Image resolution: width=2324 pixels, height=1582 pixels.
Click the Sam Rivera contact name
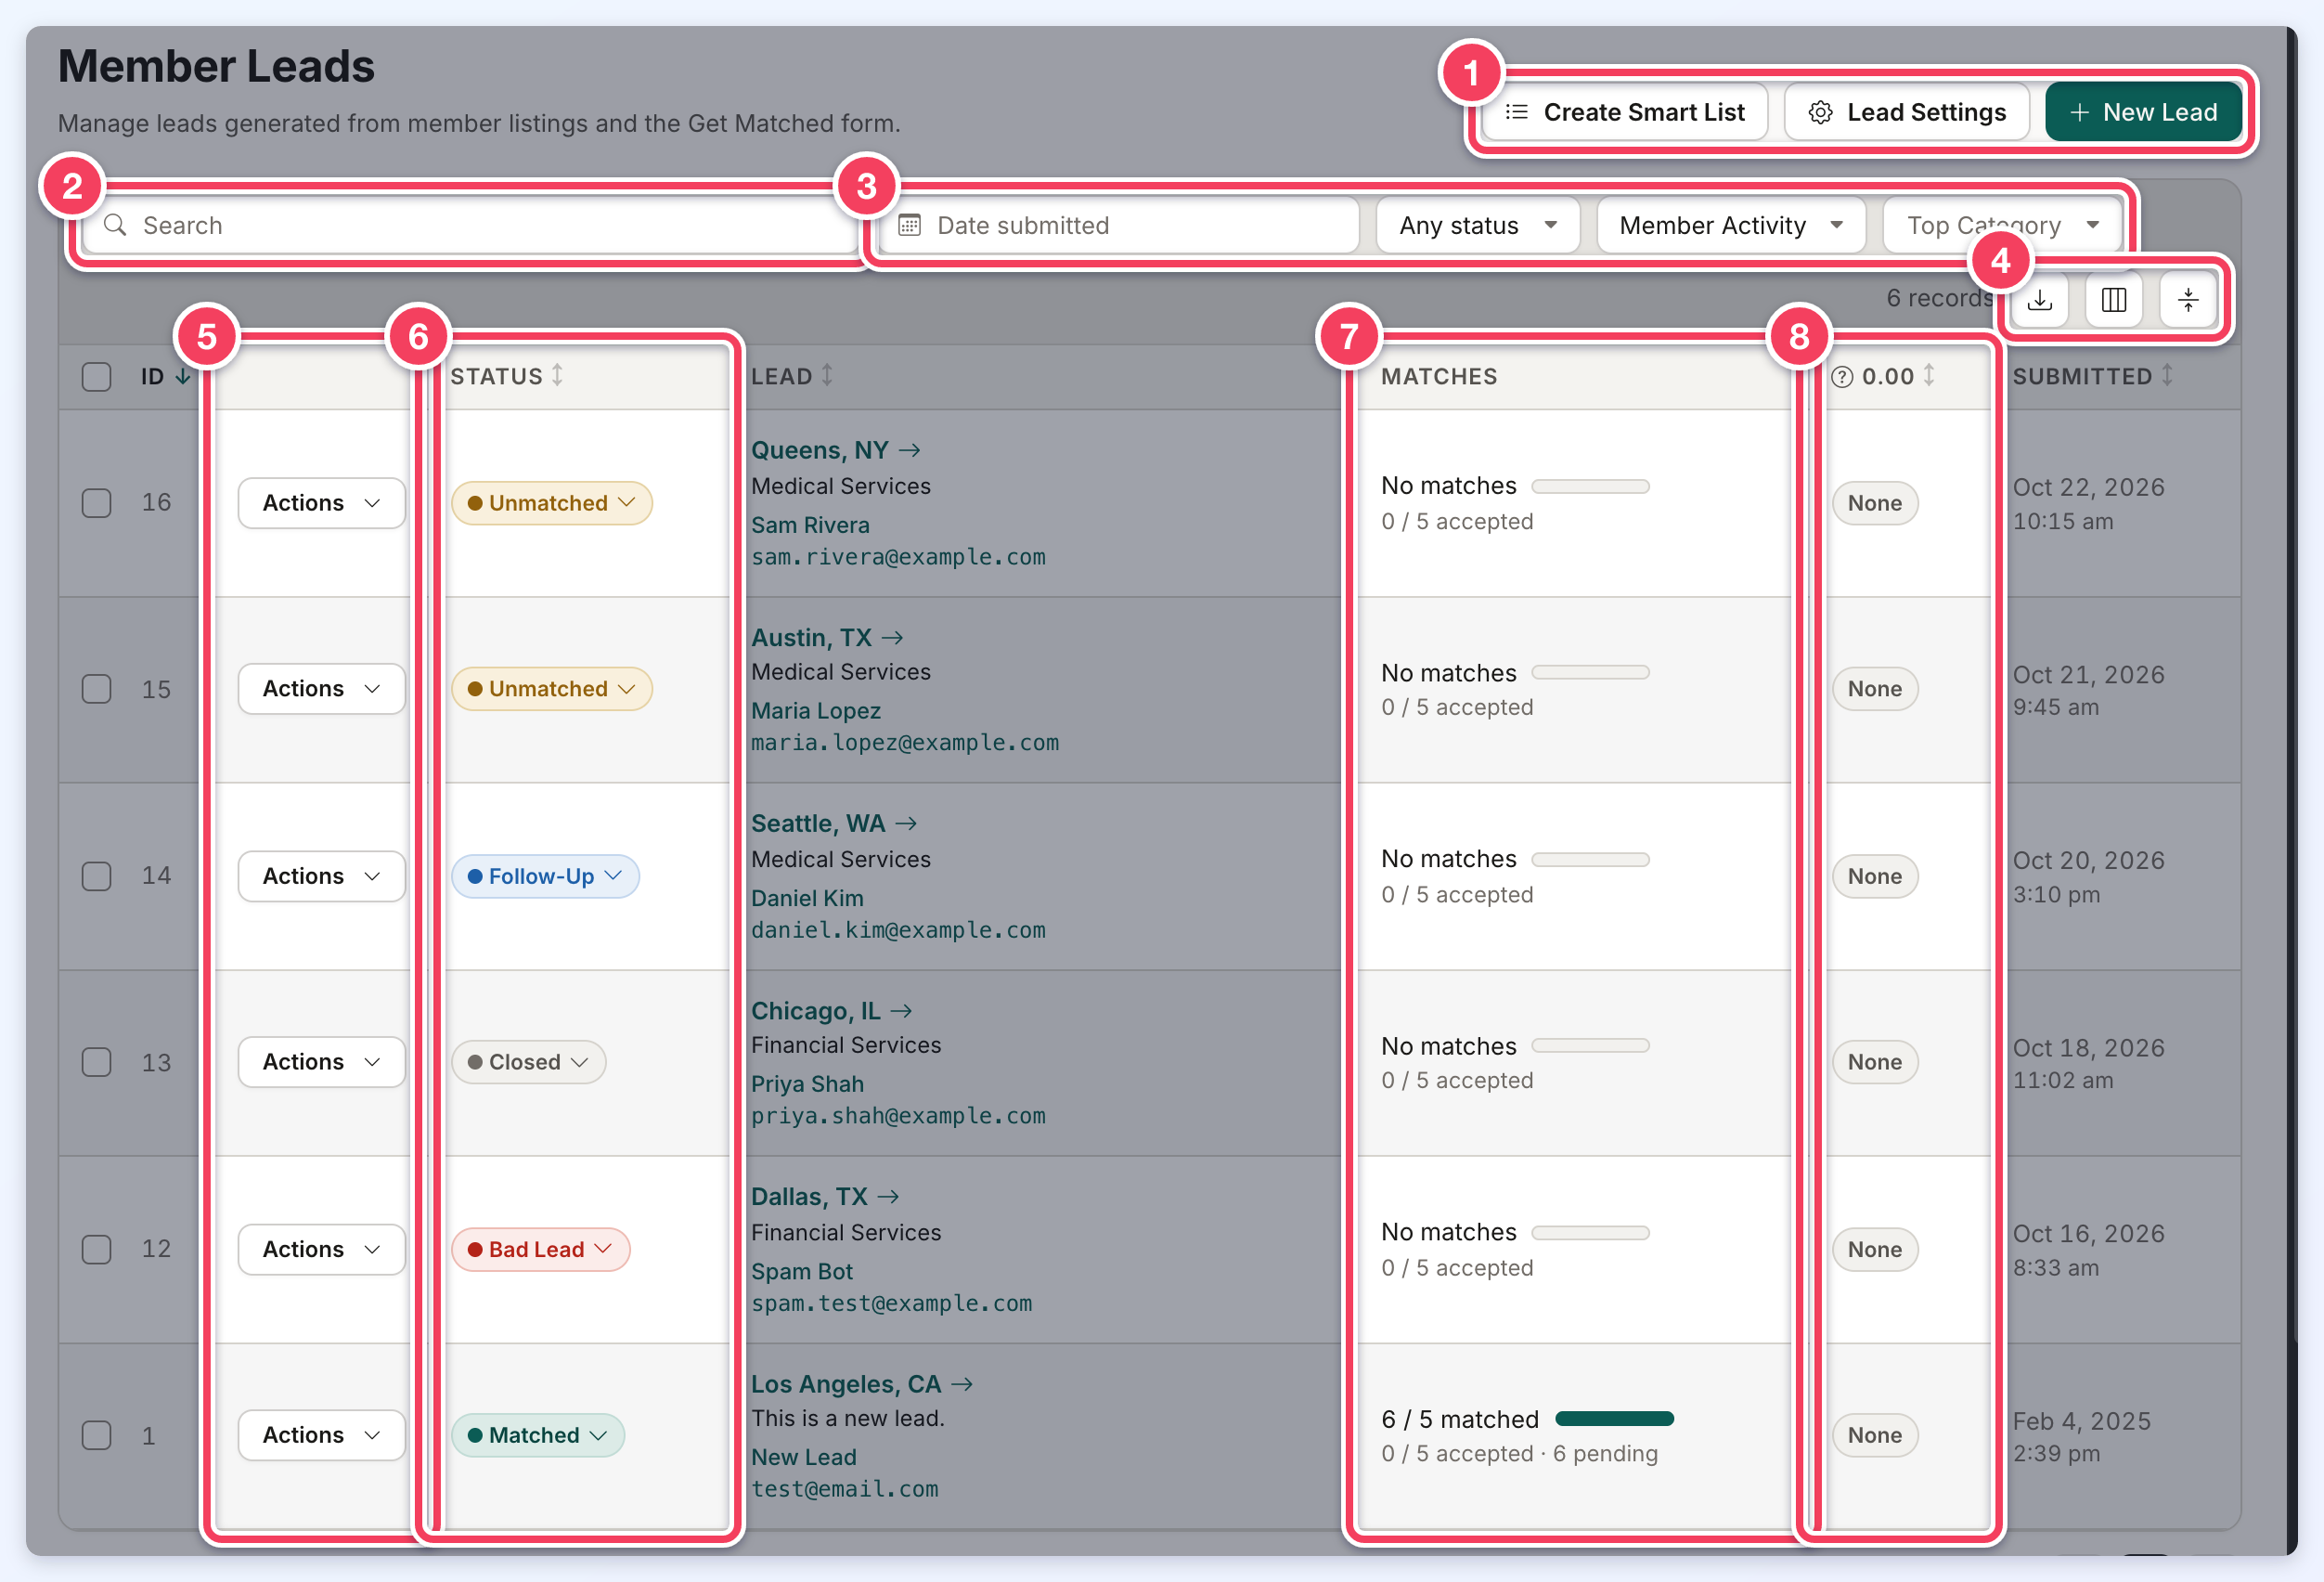[810, 525]
